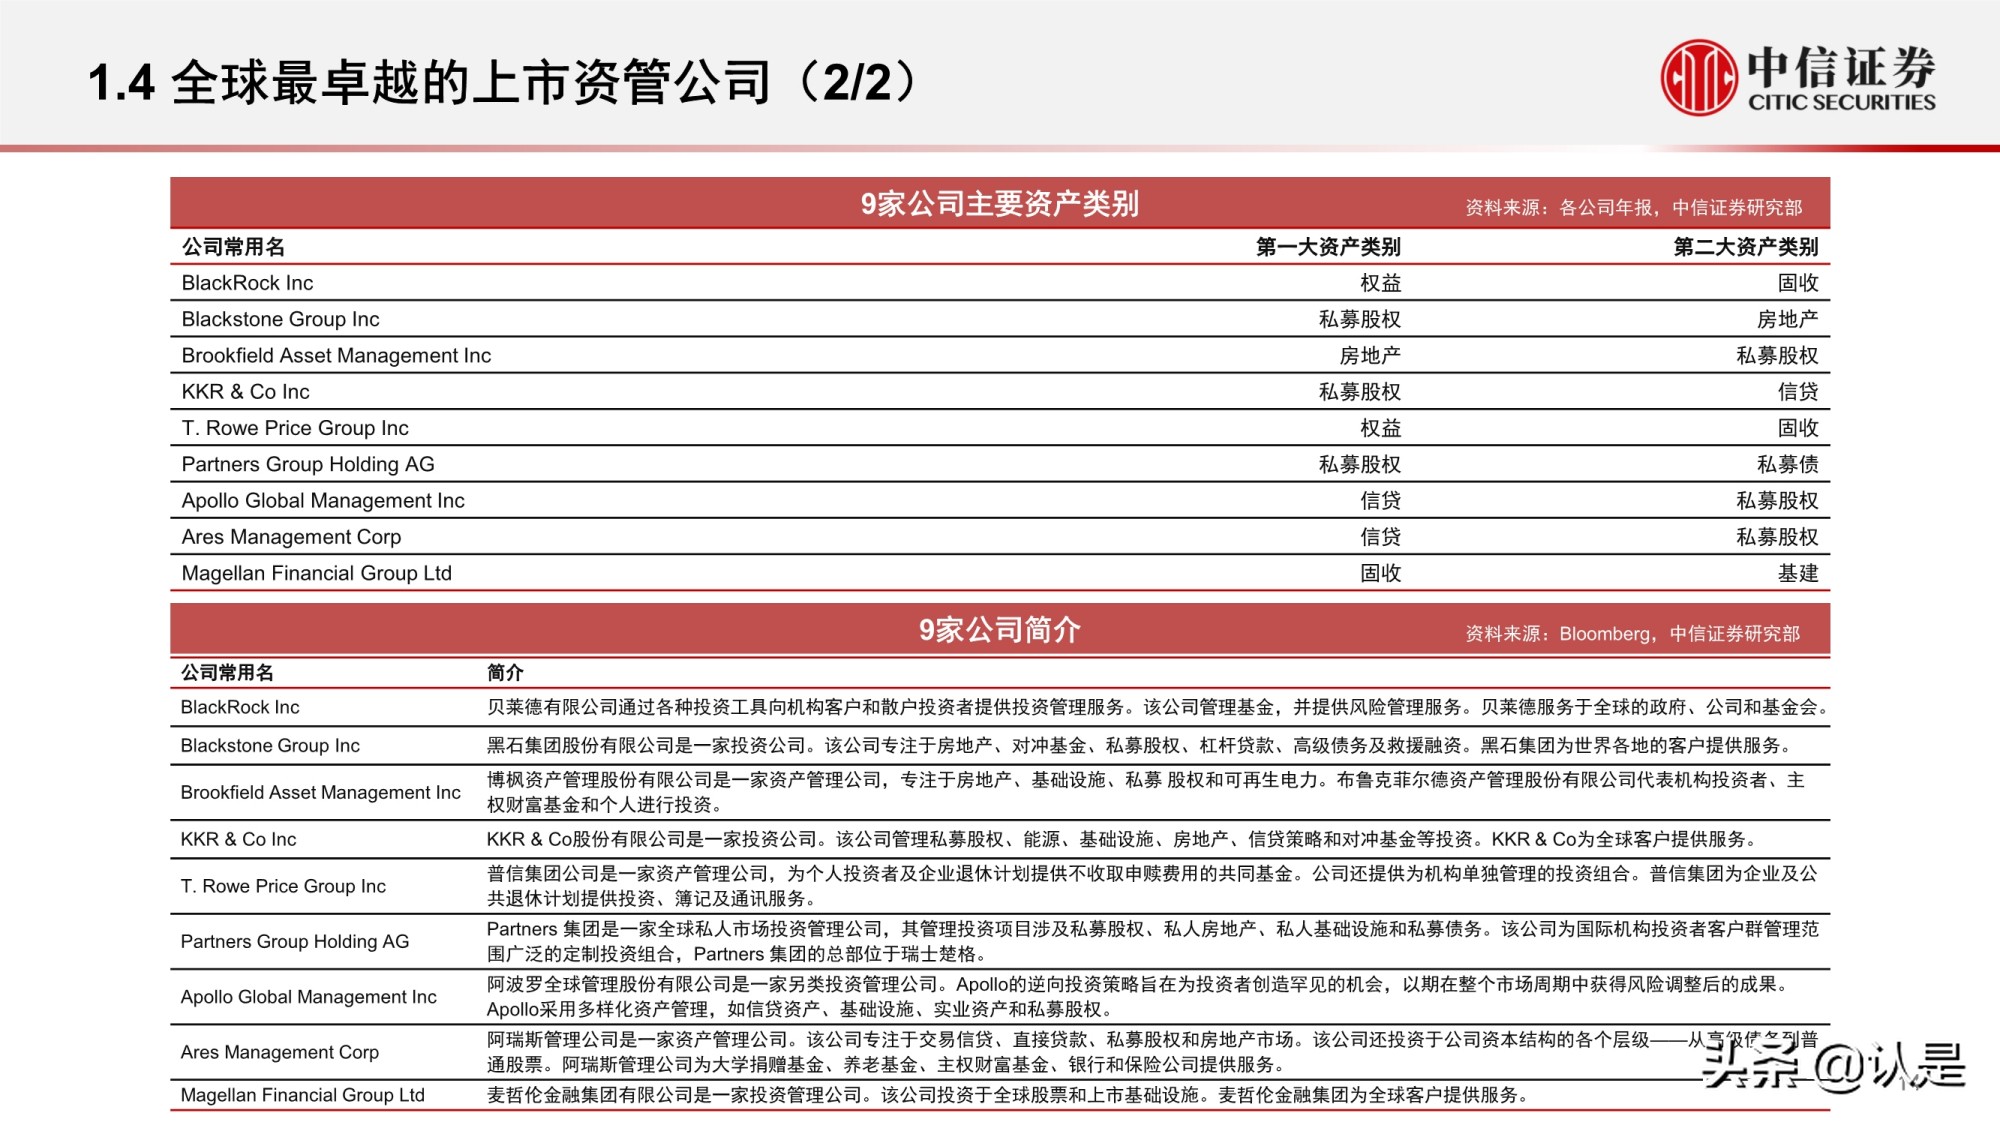Click the 资料来源：各公司年报 source note
This screenshot has height=1125, width=2000.
(x=1634, y=206)
